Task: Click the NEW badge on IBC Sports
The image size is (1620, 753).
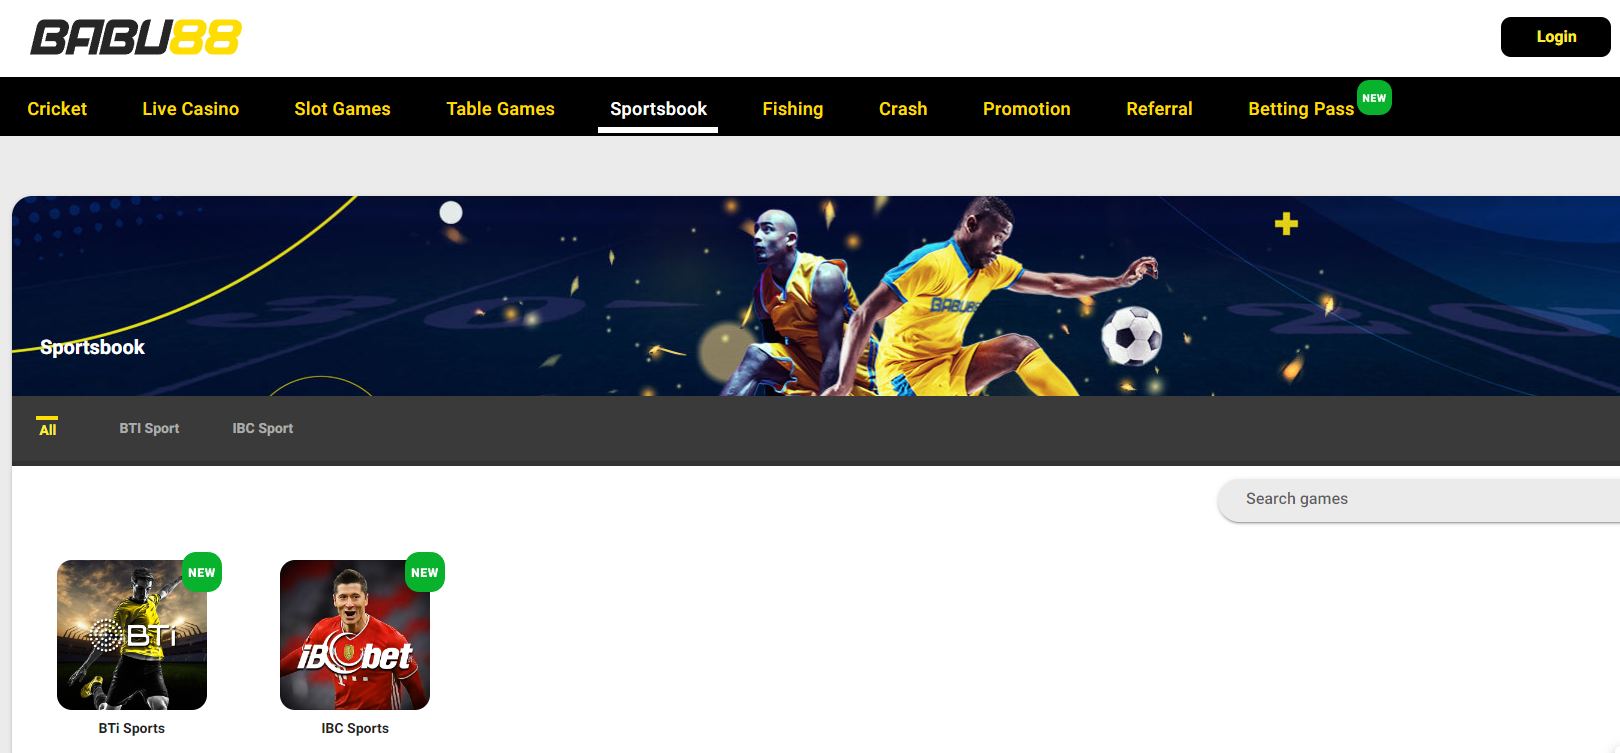Action: [x=425, y=572]
